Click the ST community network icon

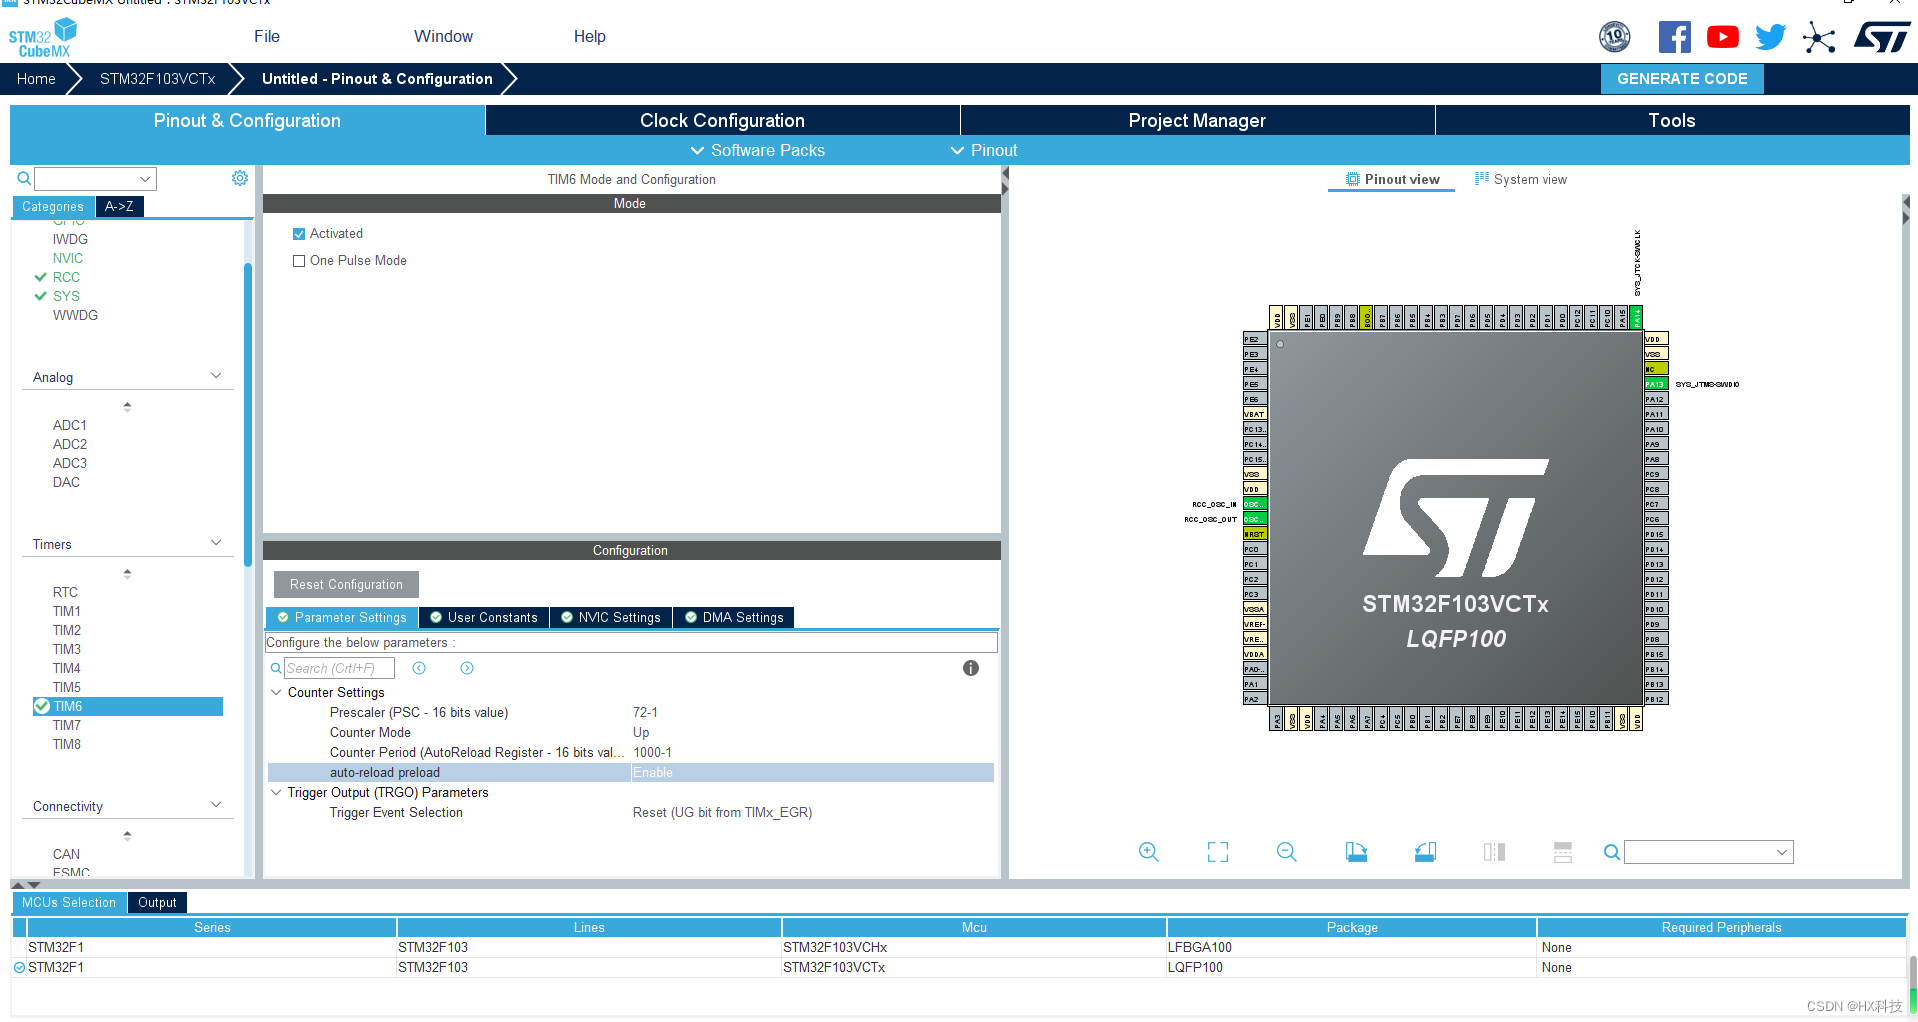point(1819,38)
